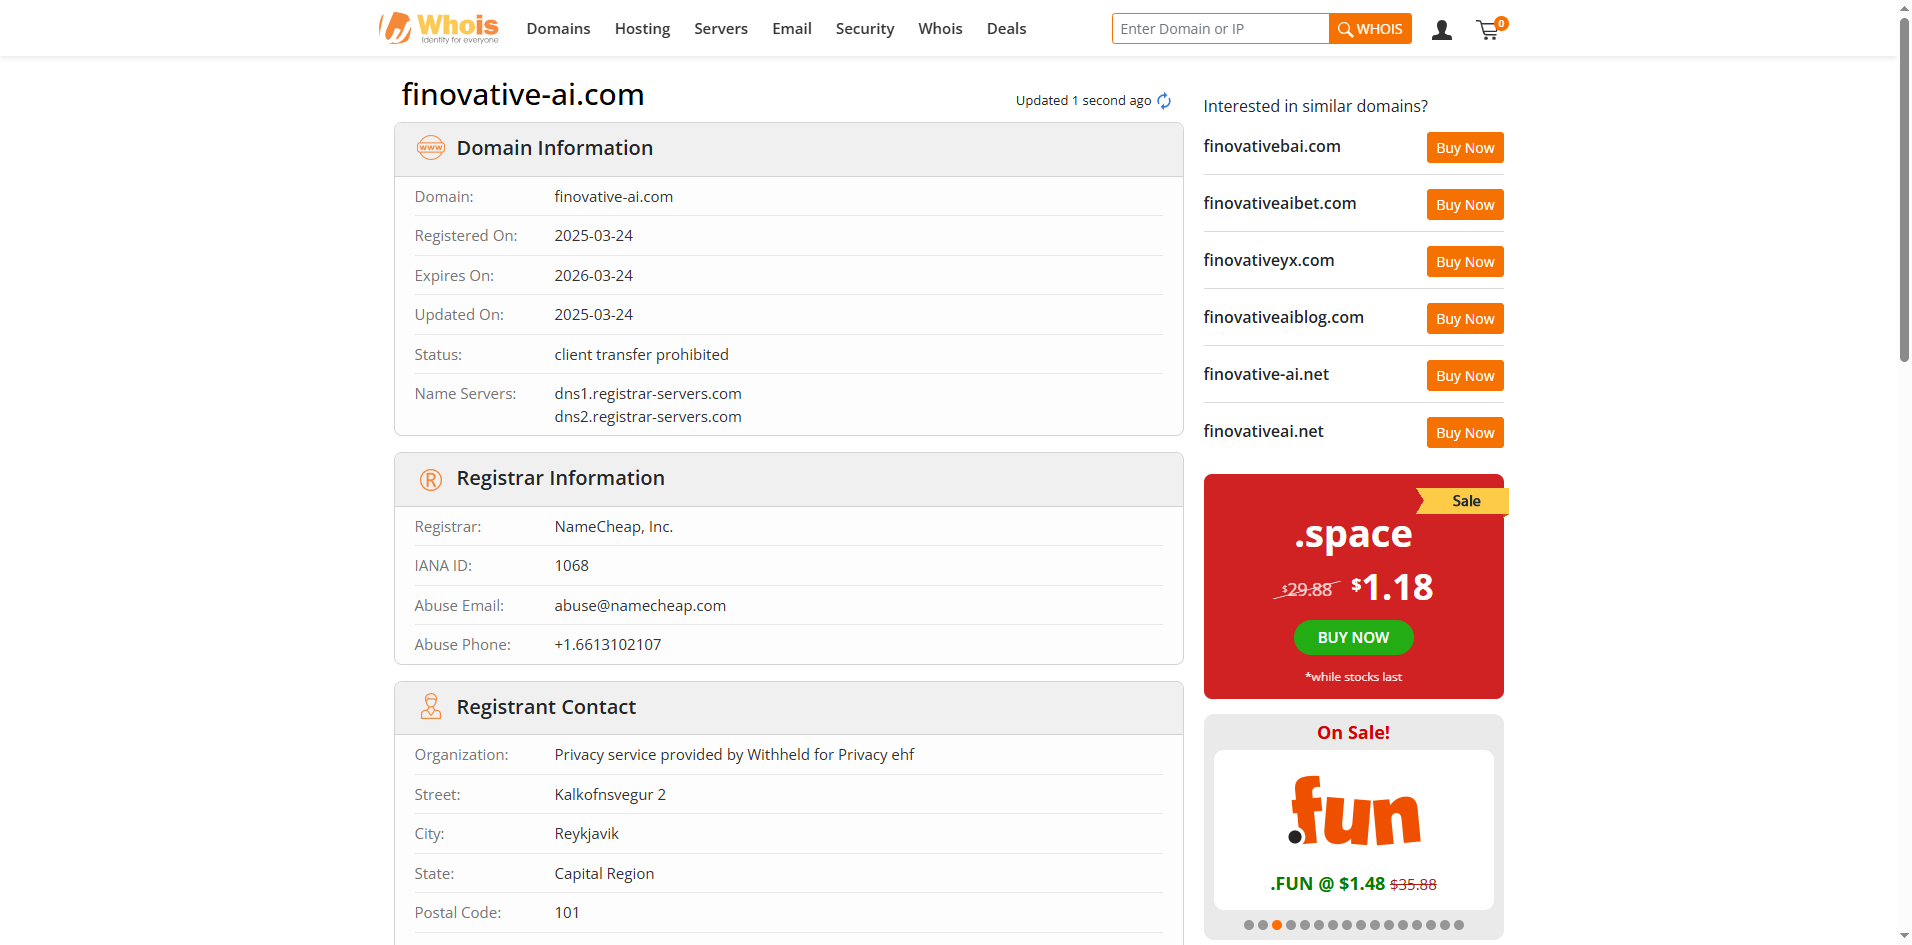
Task: Open the user account icon
Action: 1441,30
